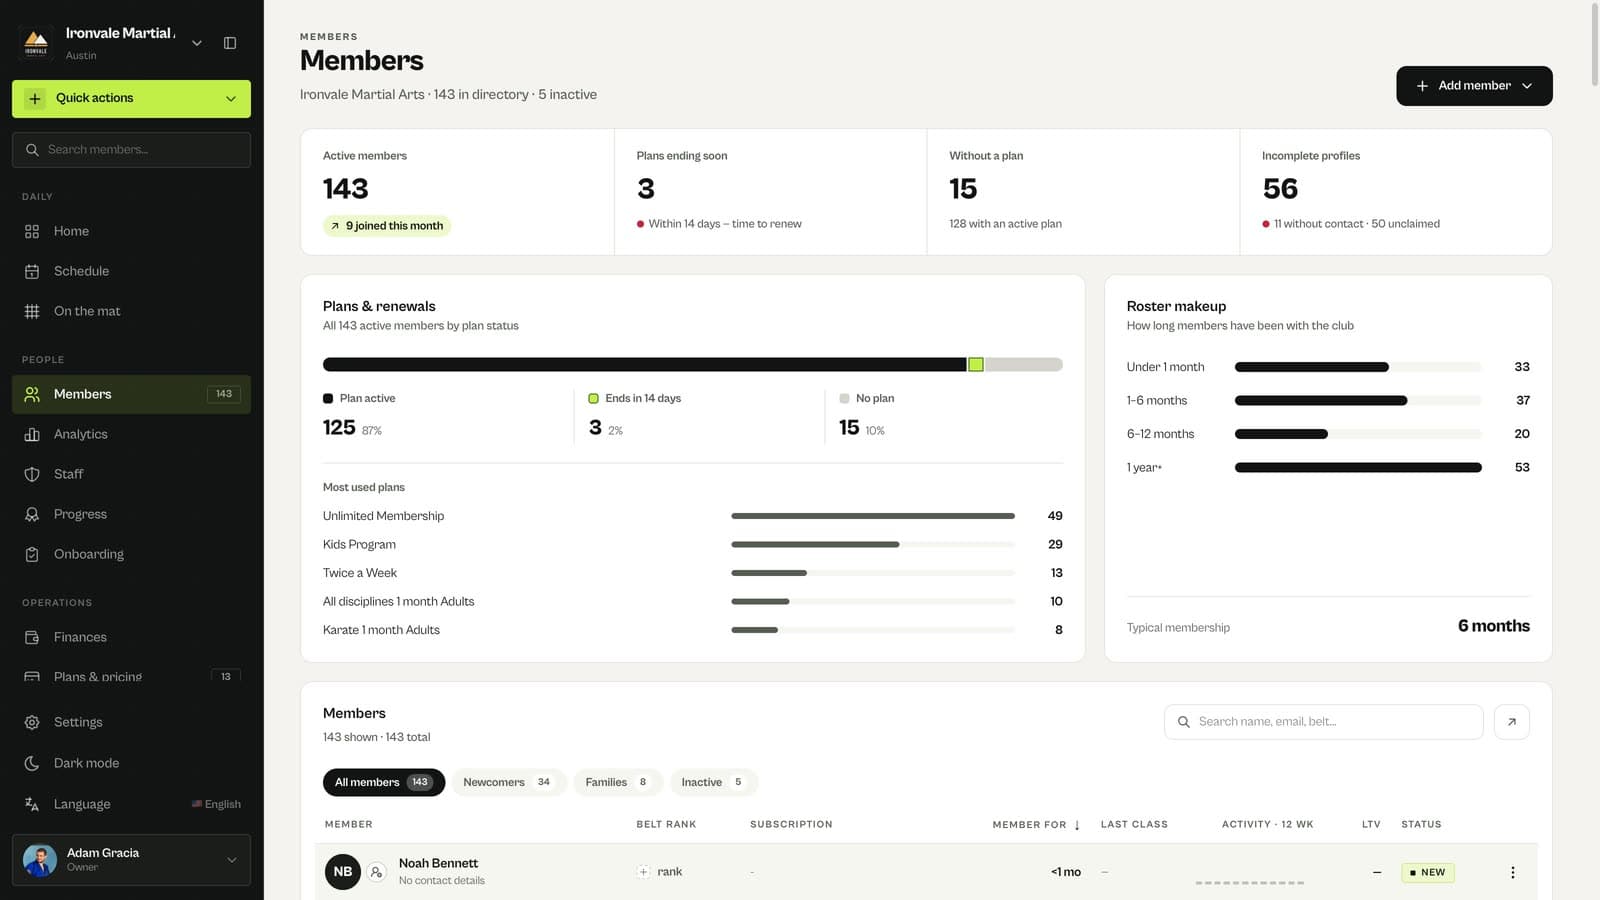Viewport: 1600px width, 900px height.
Task: Select the Families tab
Action: 617,782
